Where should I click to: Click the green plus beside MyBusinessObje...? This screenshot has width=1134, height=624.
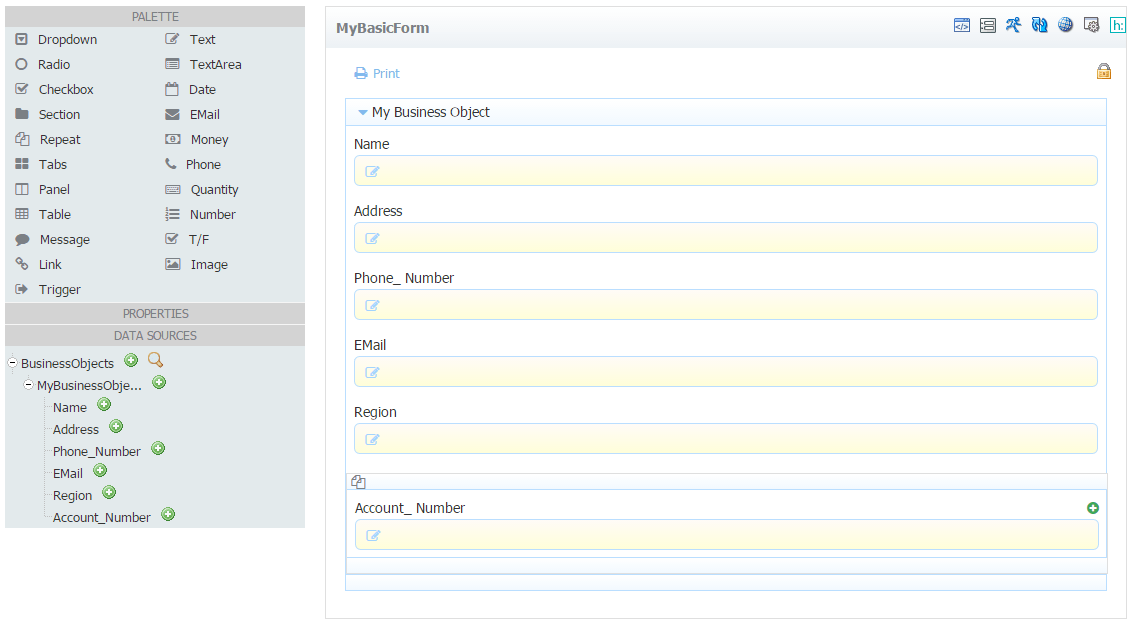point(159,382)
